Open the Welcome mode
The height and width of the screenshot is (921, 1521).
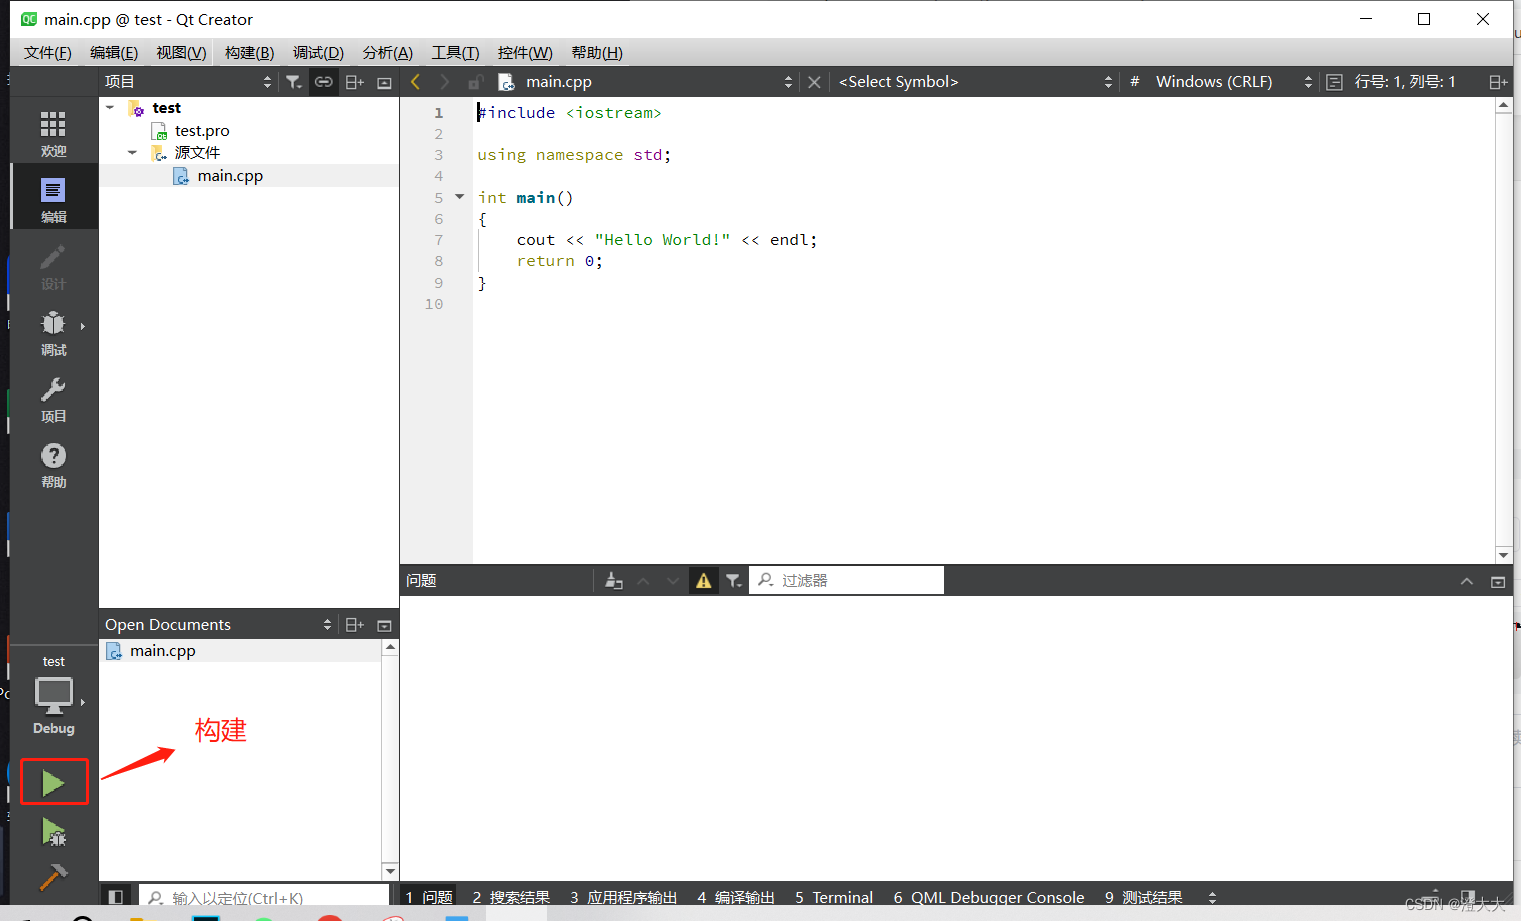54,134
